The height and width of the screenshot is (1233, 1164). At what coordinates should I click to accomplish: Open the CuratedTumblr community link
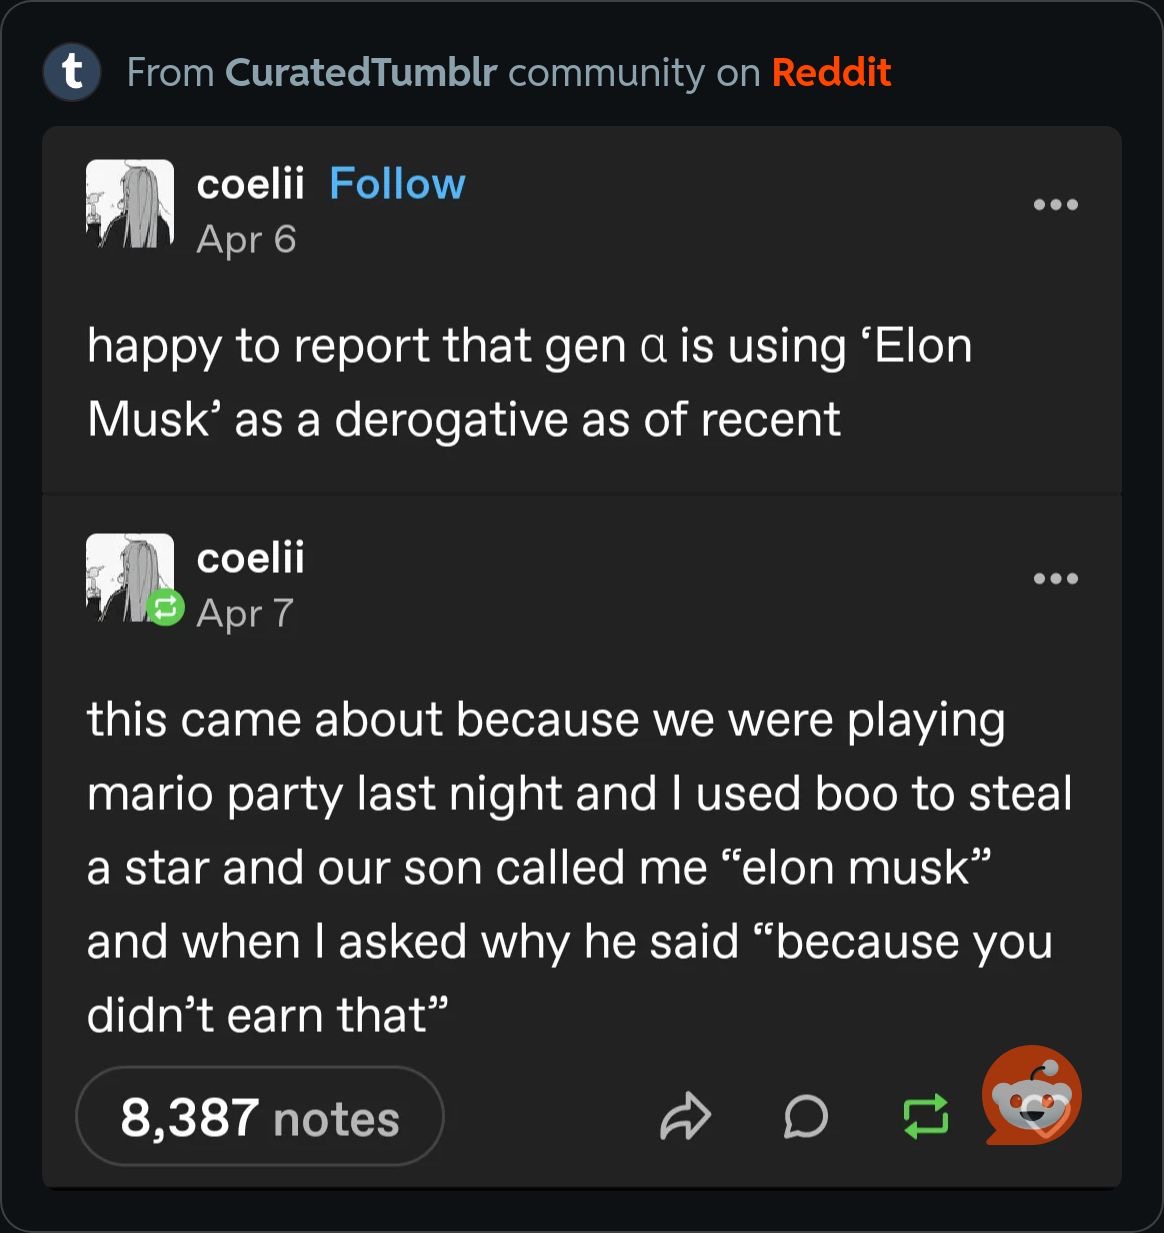(361, 73)
